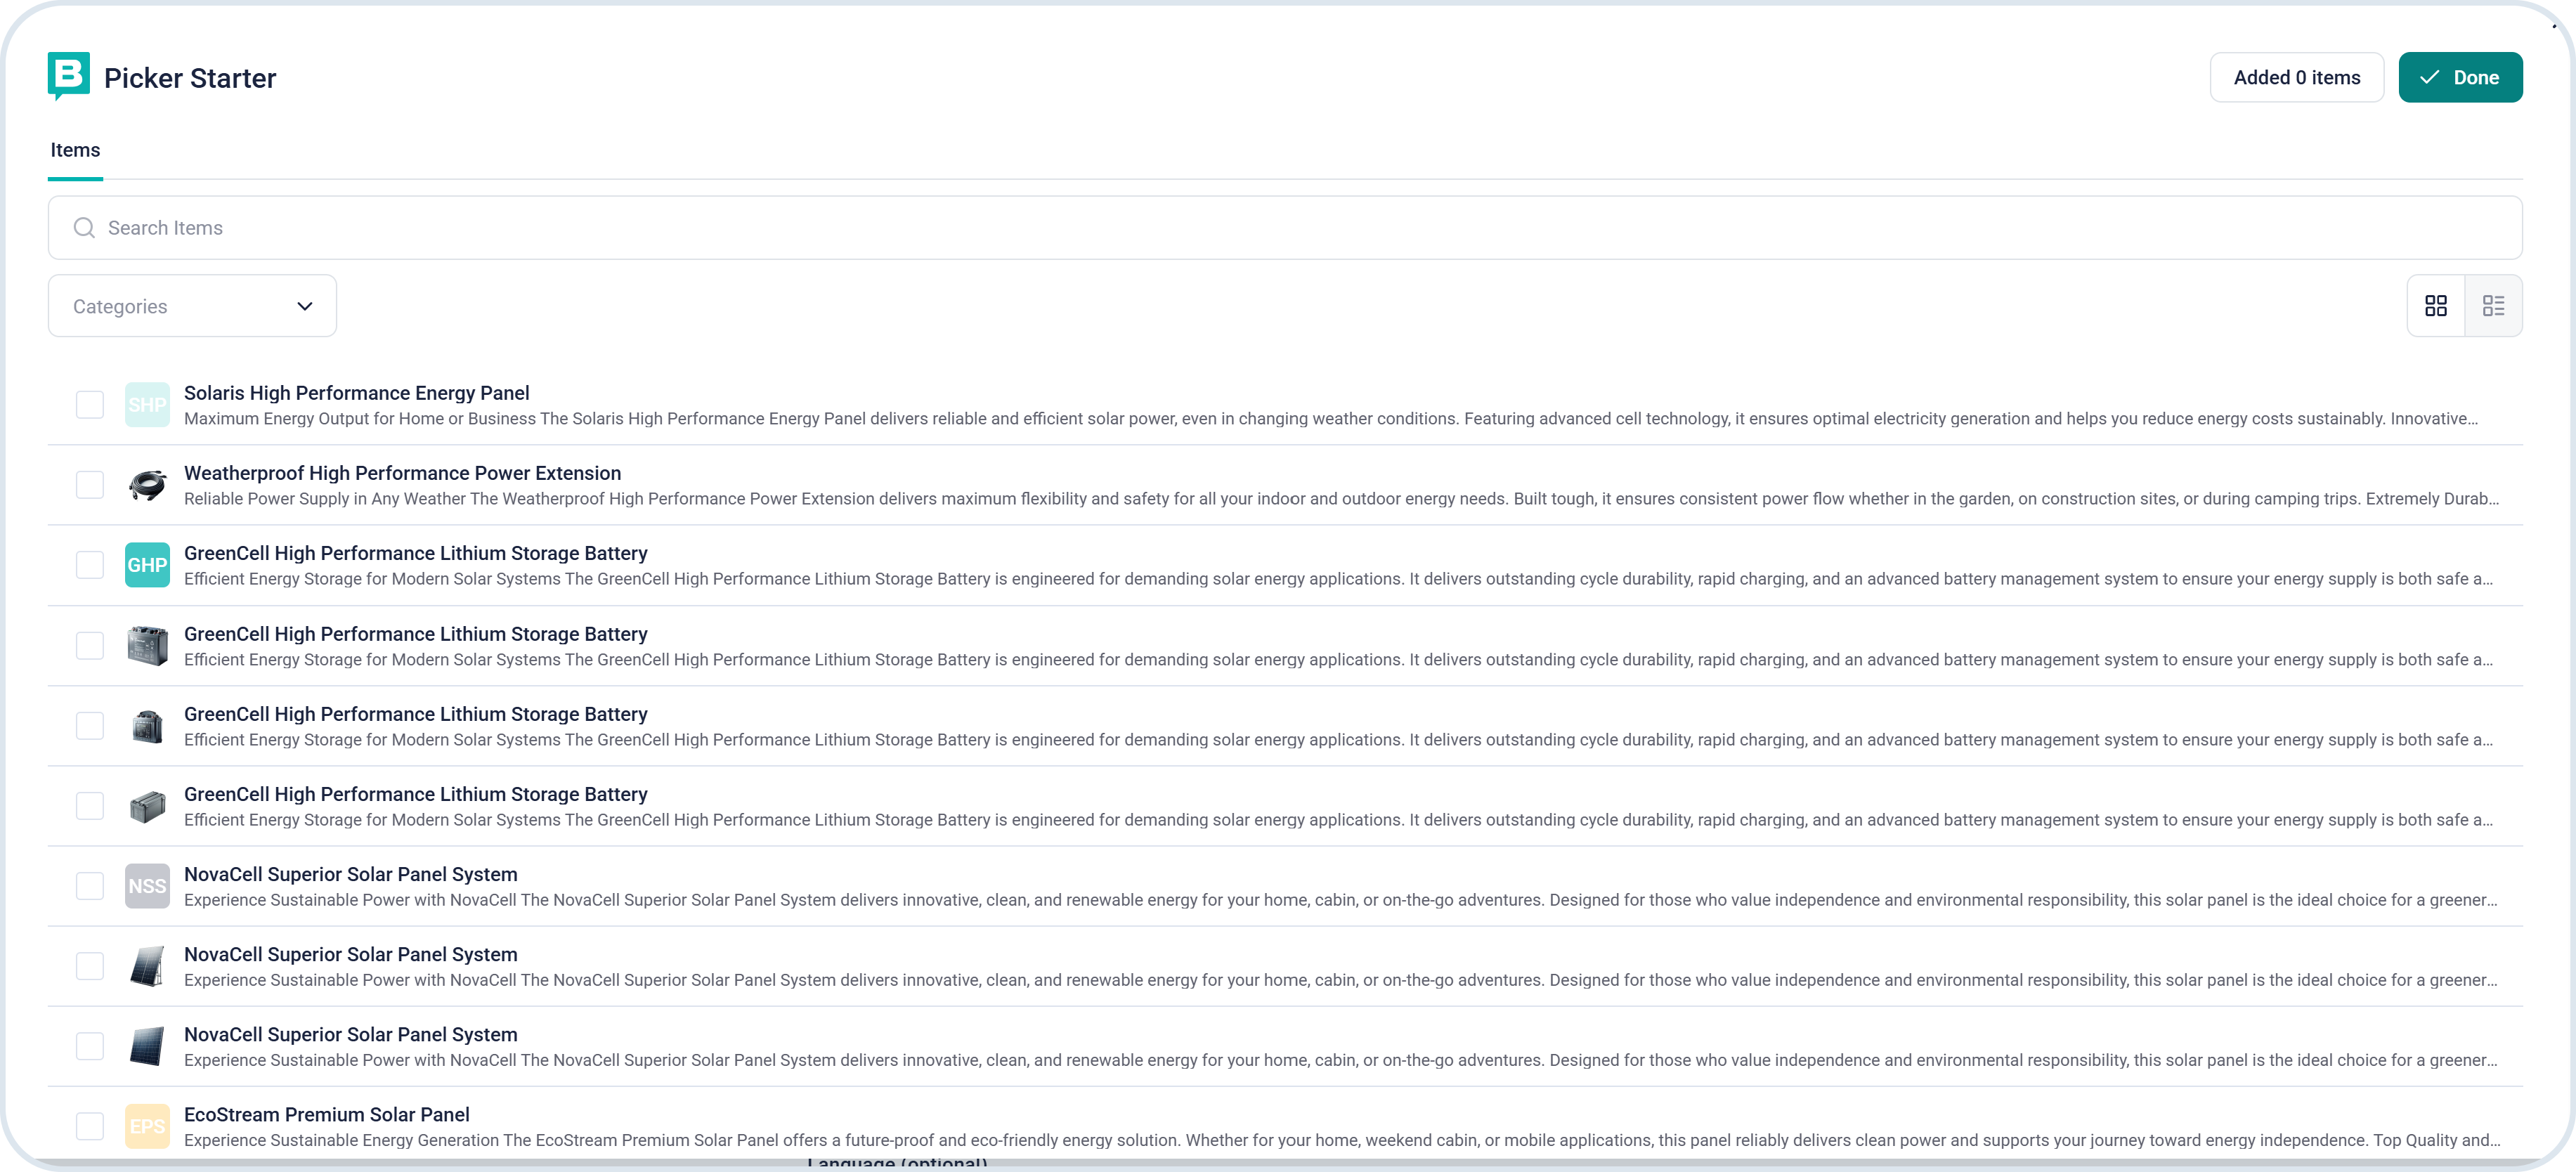Screen dimensions: 2576x1172
Task: Click the search magnifier icon
Action: pyautogui.click(x=84, y=228)
